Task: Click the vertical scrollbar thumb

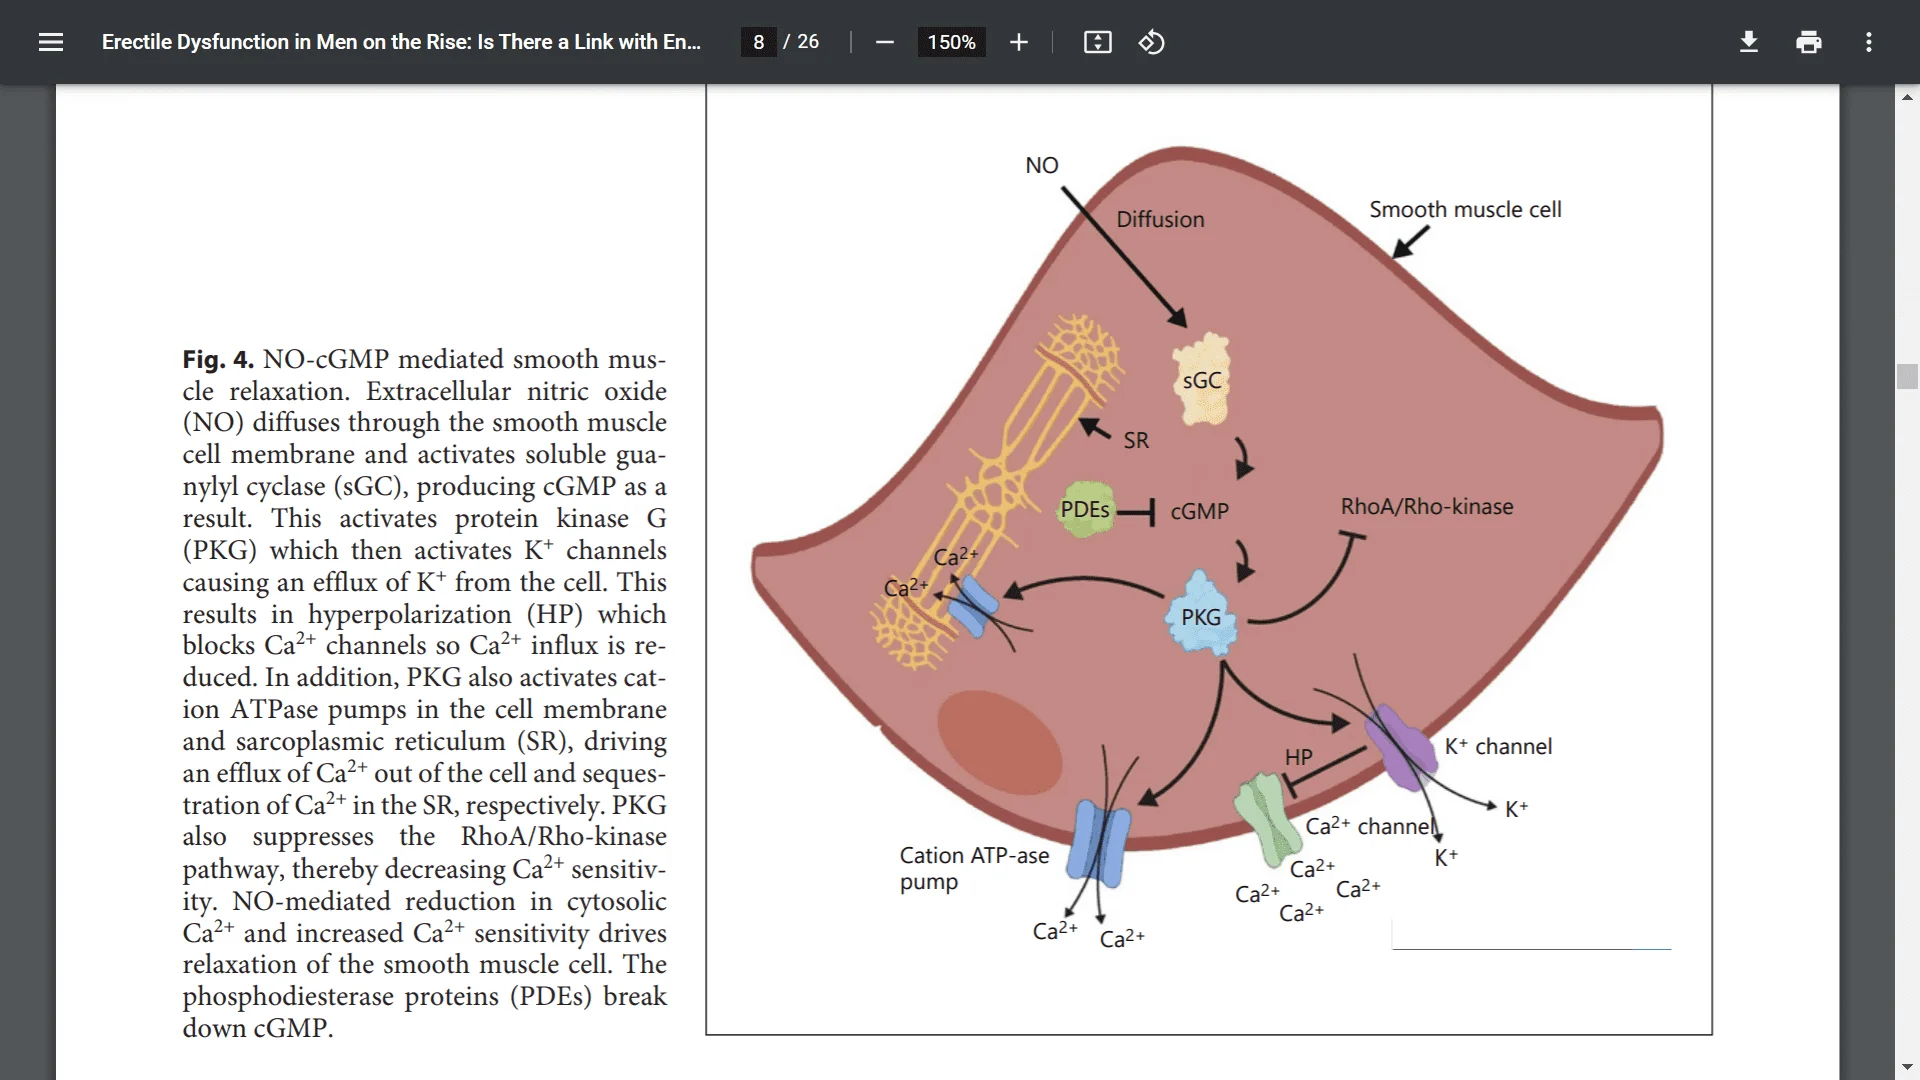Action: [1907, 376]
